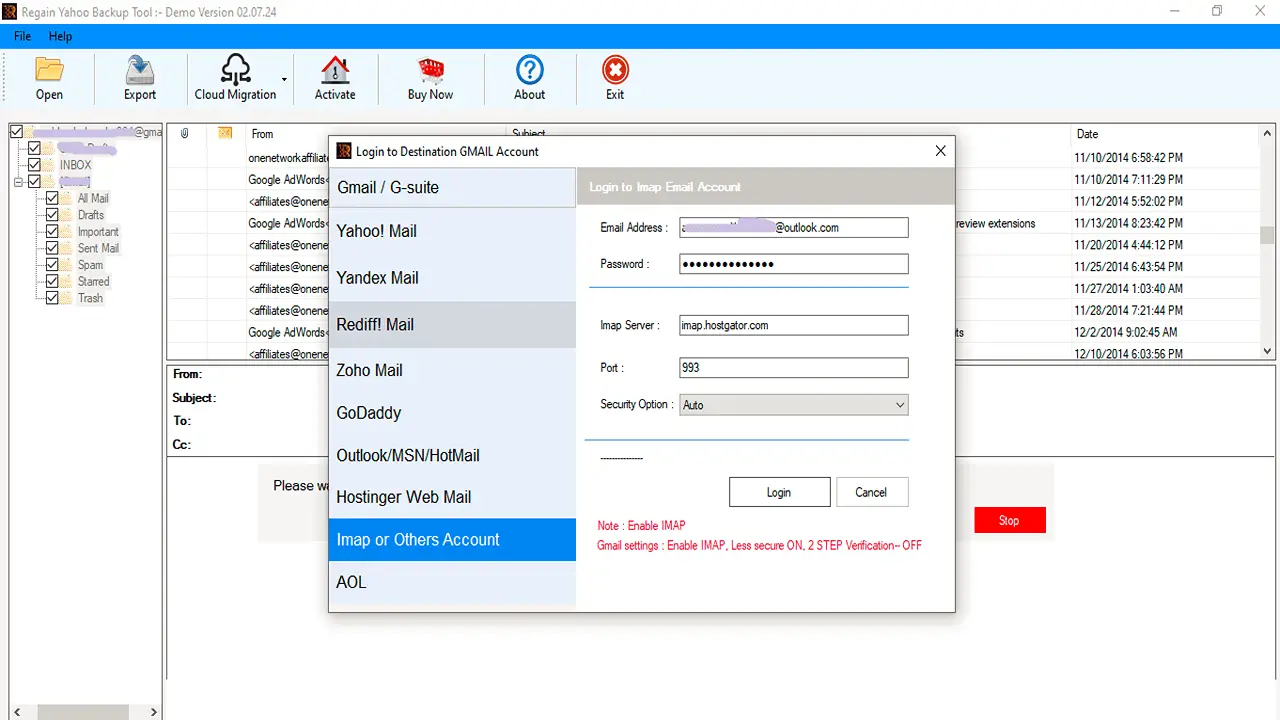The image size is (1280, 720).
Task: Open the Help menu
Action: click(x=60, y=36)
